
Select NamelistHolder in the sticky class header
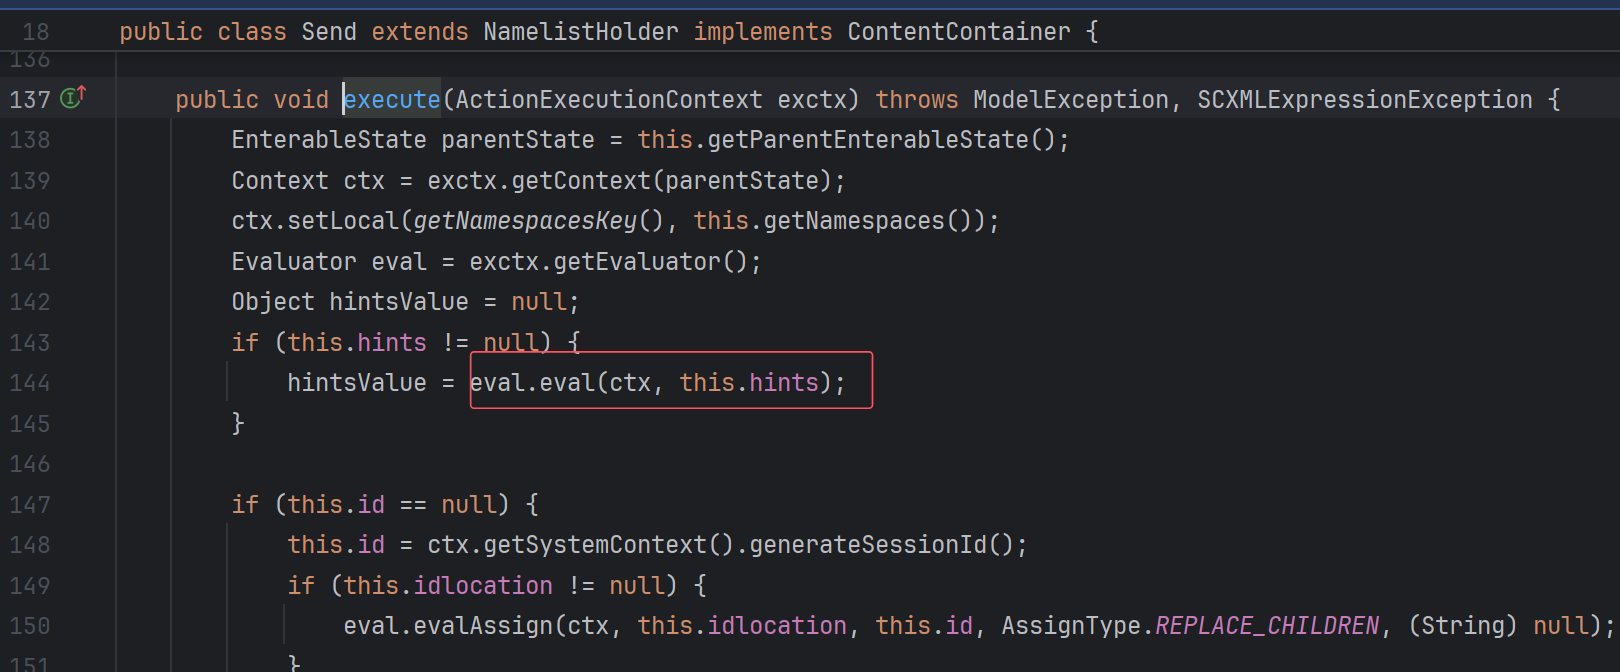click(x=580, y=32)
